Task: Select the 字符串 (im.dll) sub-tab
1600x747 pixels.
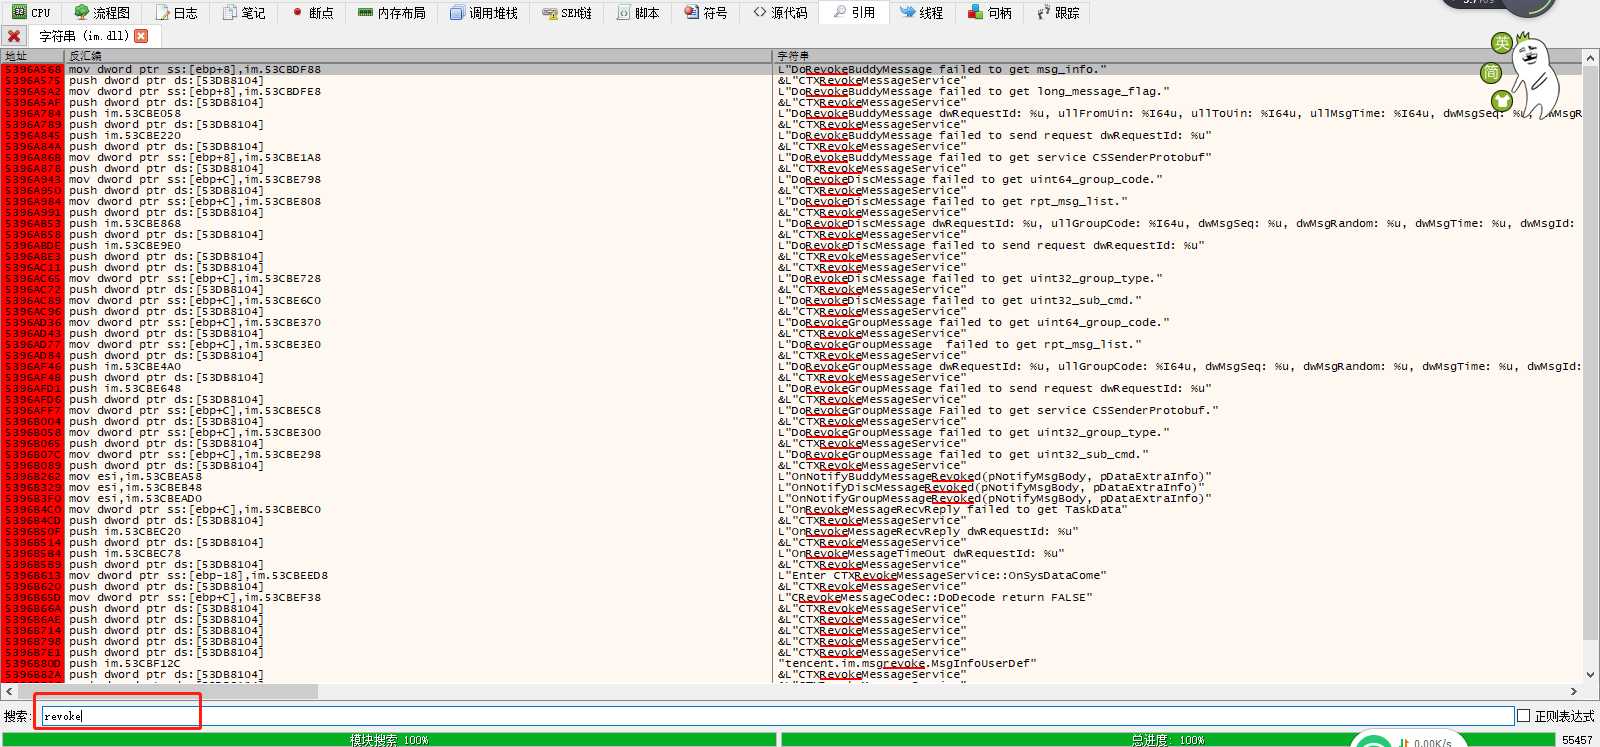Action: tap(84, 36)
